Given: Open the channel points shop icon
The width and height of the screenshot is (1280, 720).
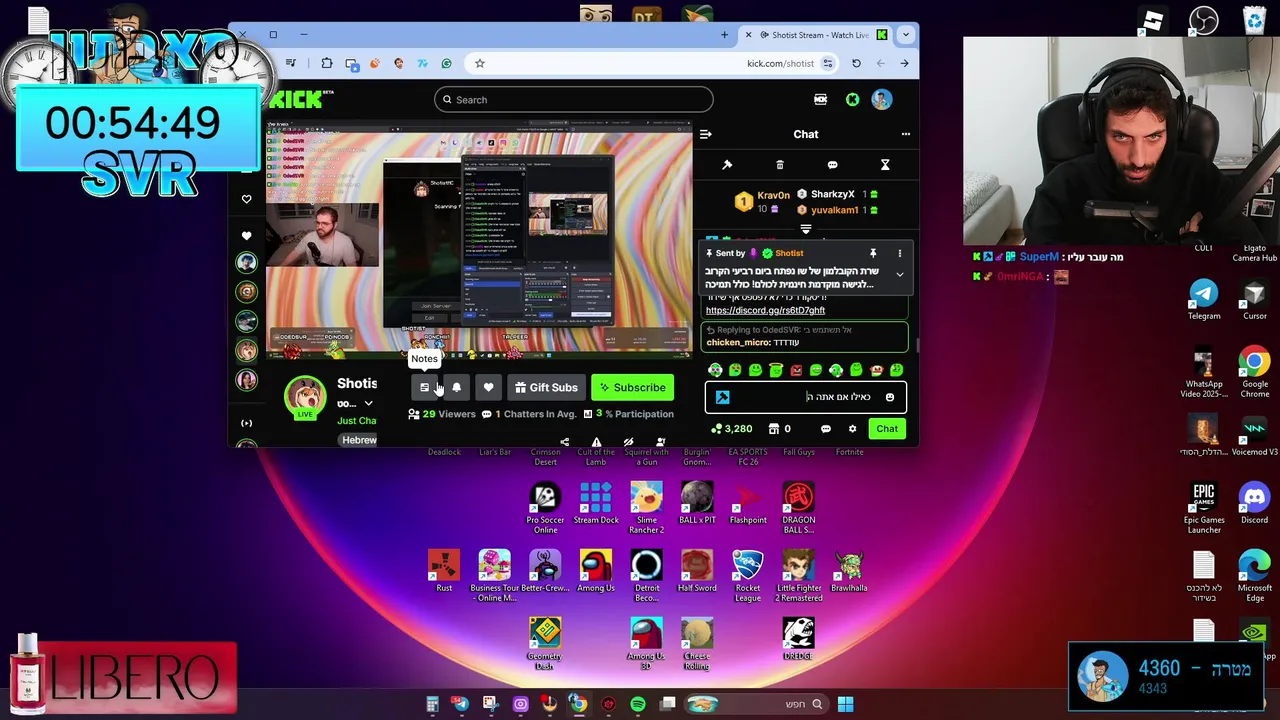Looking at the screenshot, I should point(773,429).
